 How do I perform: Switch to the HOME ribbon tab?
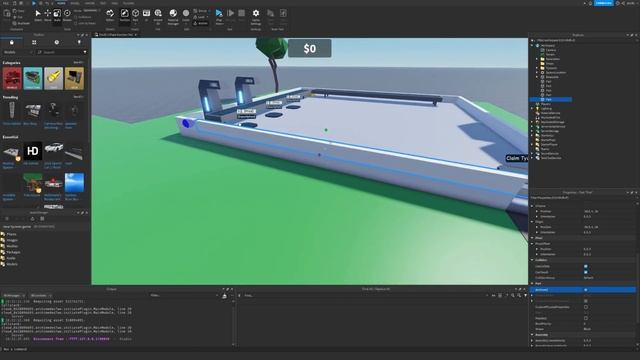click(x=61, y=3)
